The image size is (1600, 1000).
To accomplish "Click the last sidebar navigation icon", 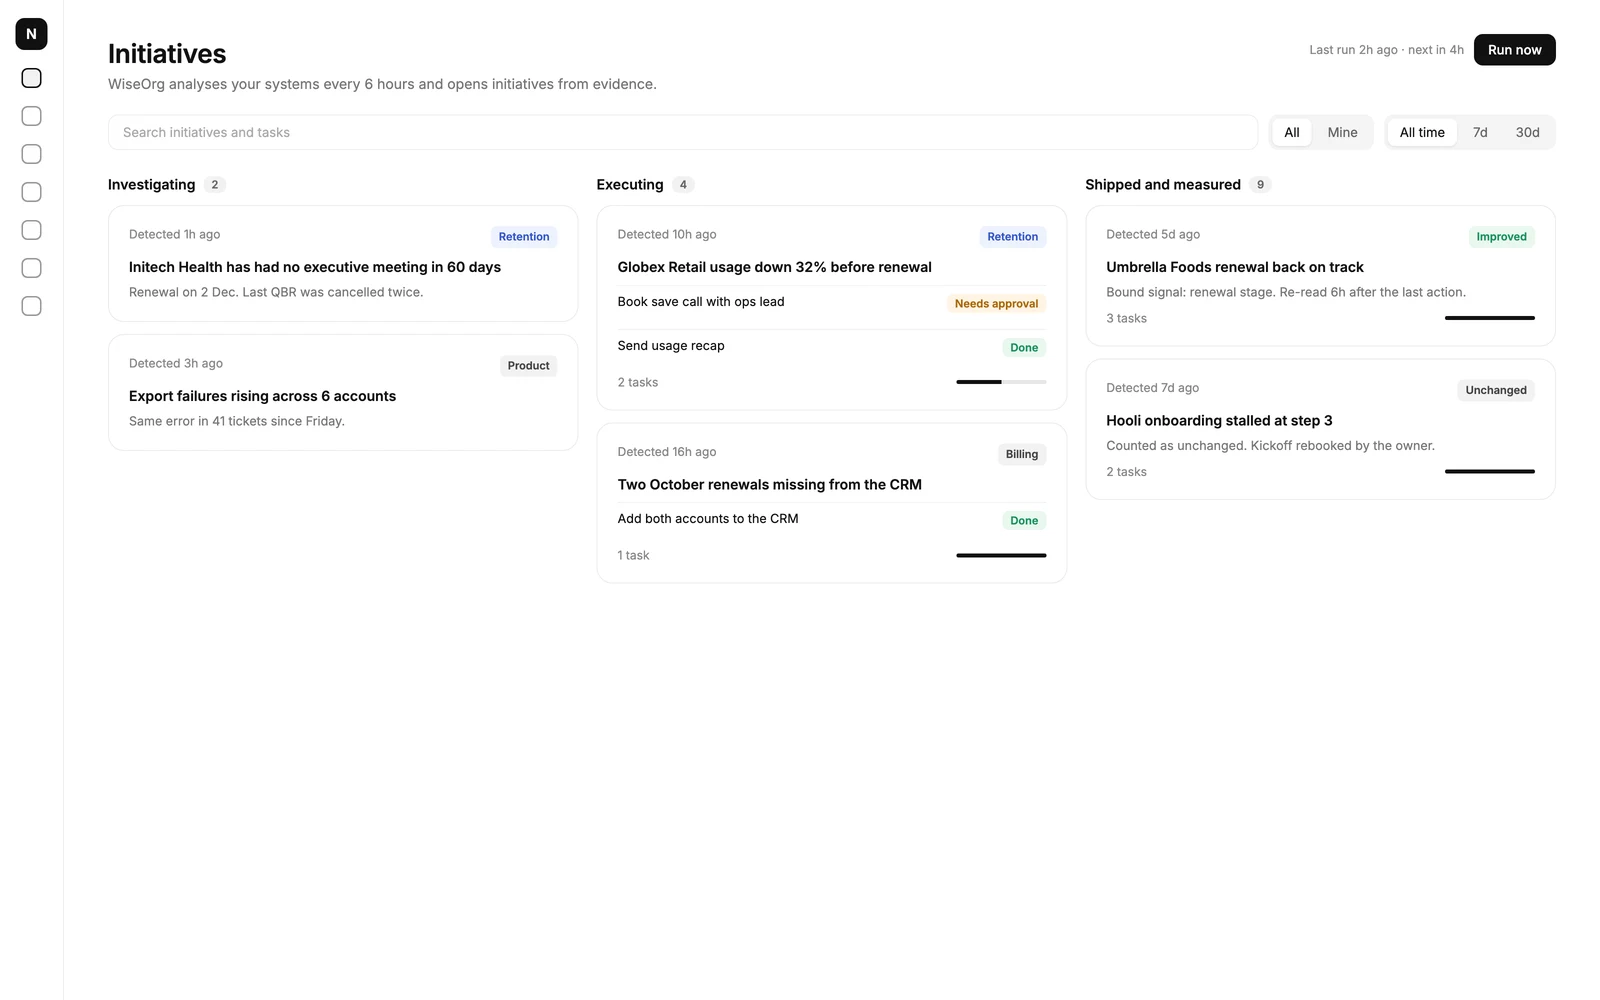I will [31, 306].
